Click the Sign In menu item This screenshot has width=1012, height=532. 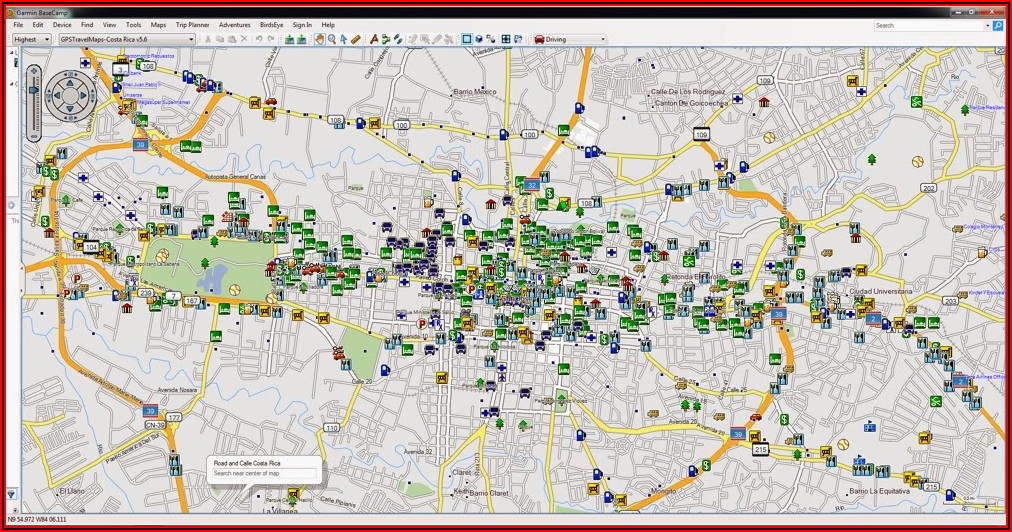pyautogui.click(x=301, y=24)
